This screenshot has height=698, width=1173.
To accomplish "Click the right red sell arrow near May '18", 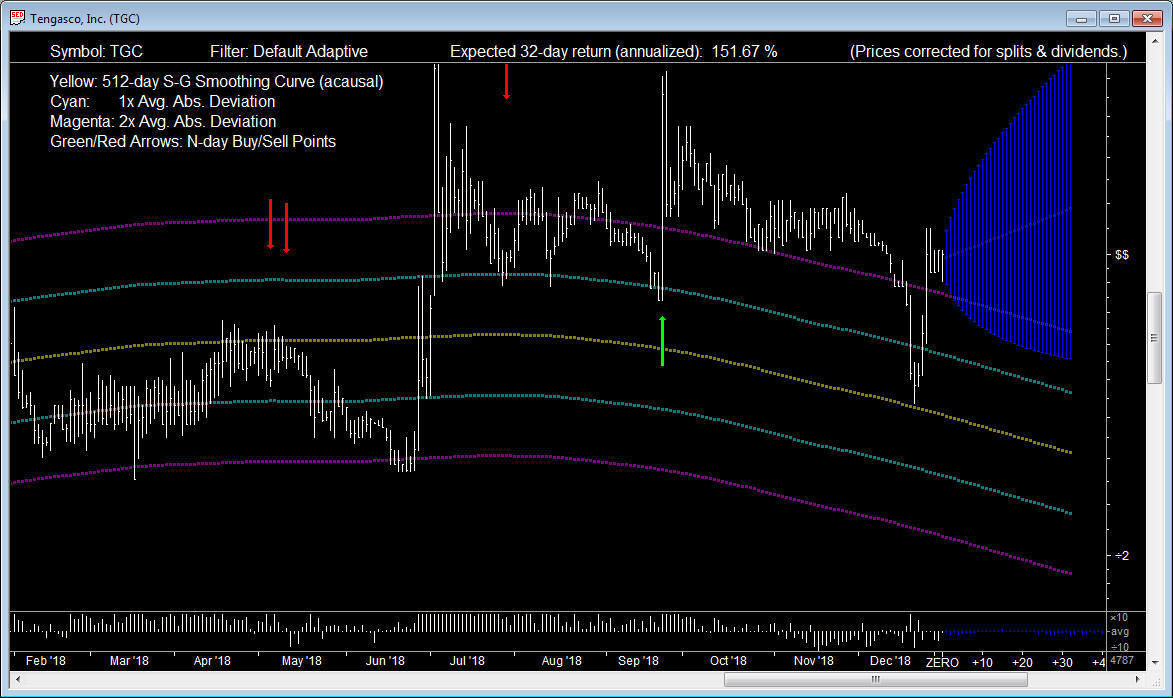I will point(287,227).
